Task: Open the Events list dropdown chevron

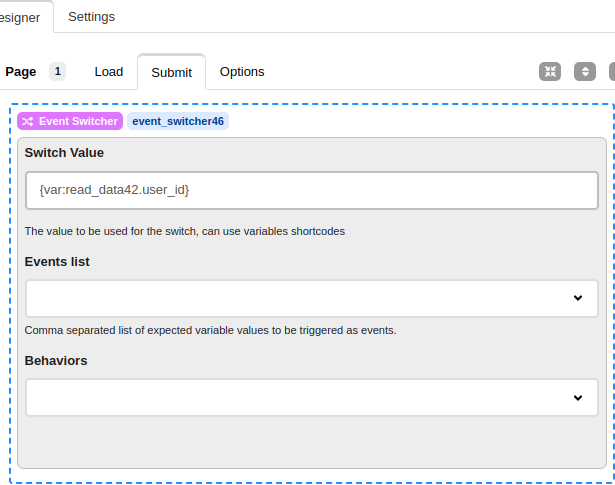Action: [578, 299]
